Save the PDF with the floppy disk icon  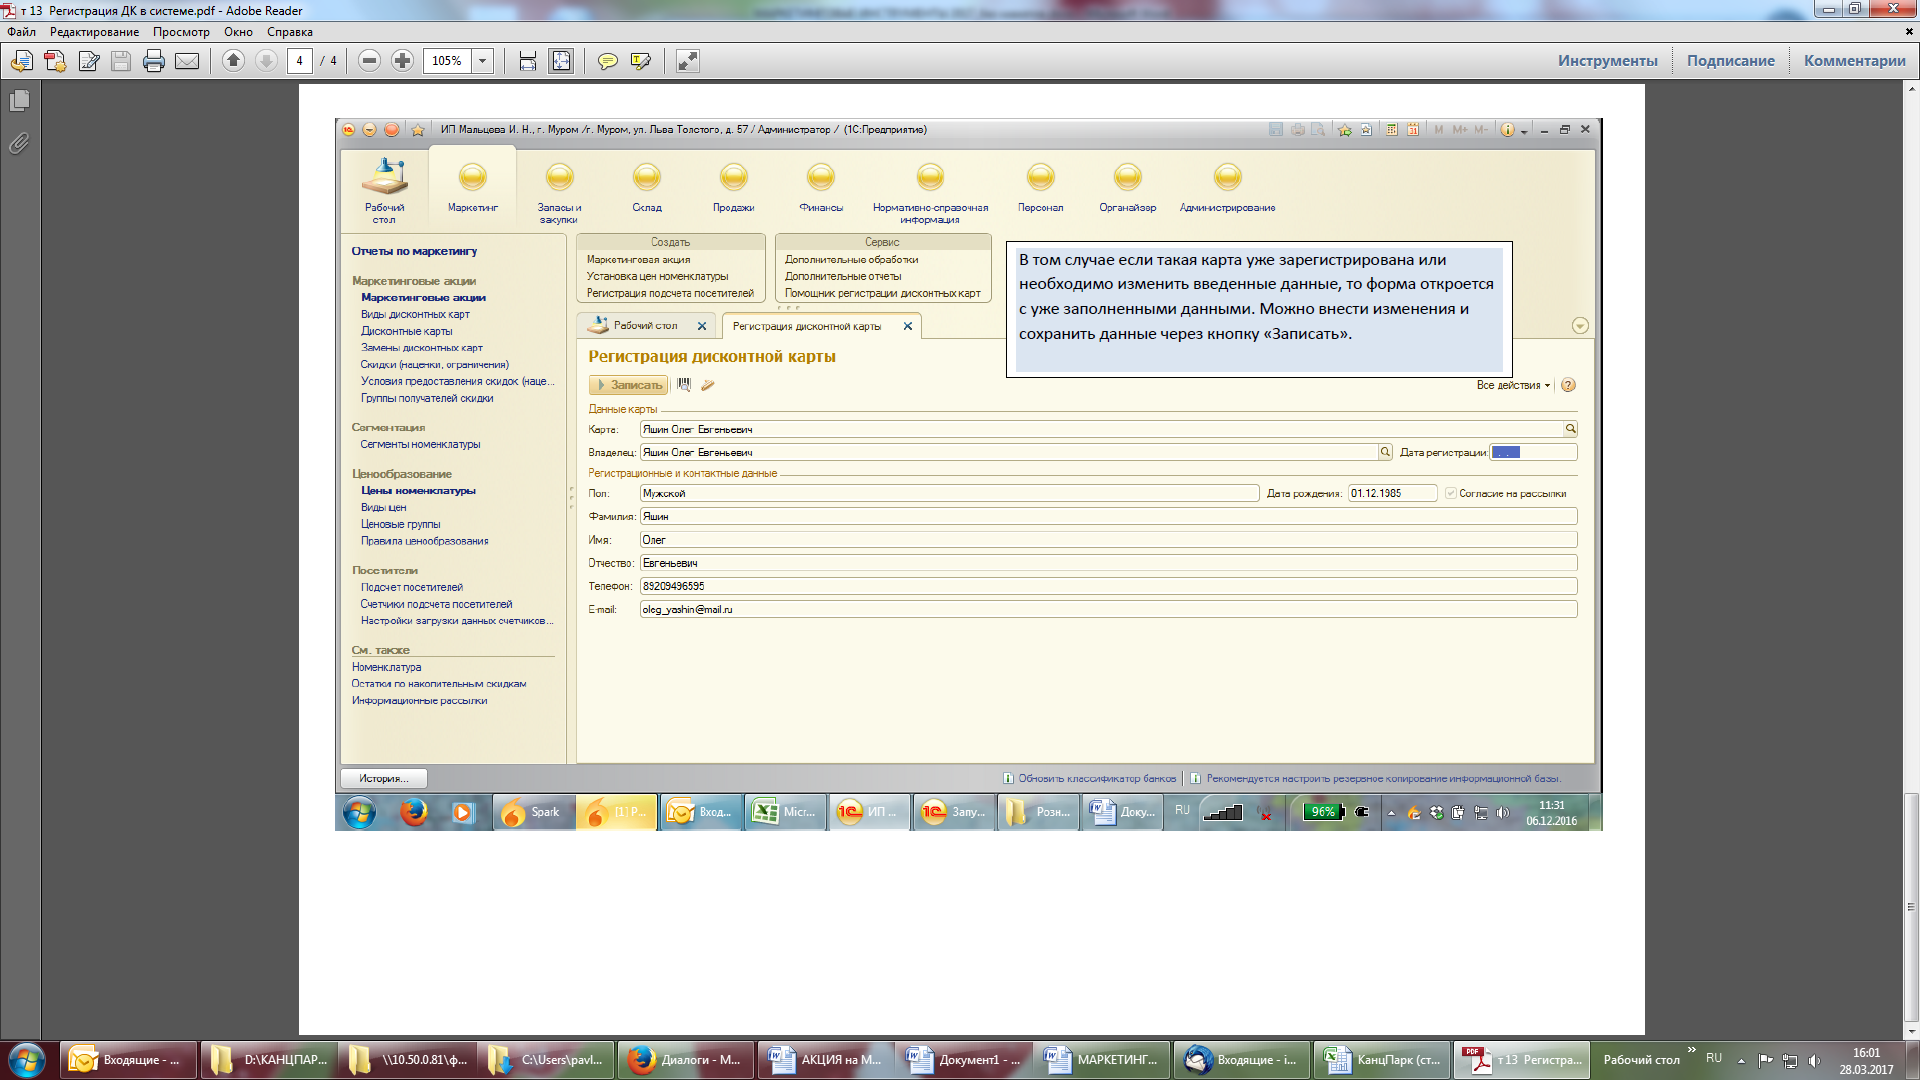(x=121, y=61)
